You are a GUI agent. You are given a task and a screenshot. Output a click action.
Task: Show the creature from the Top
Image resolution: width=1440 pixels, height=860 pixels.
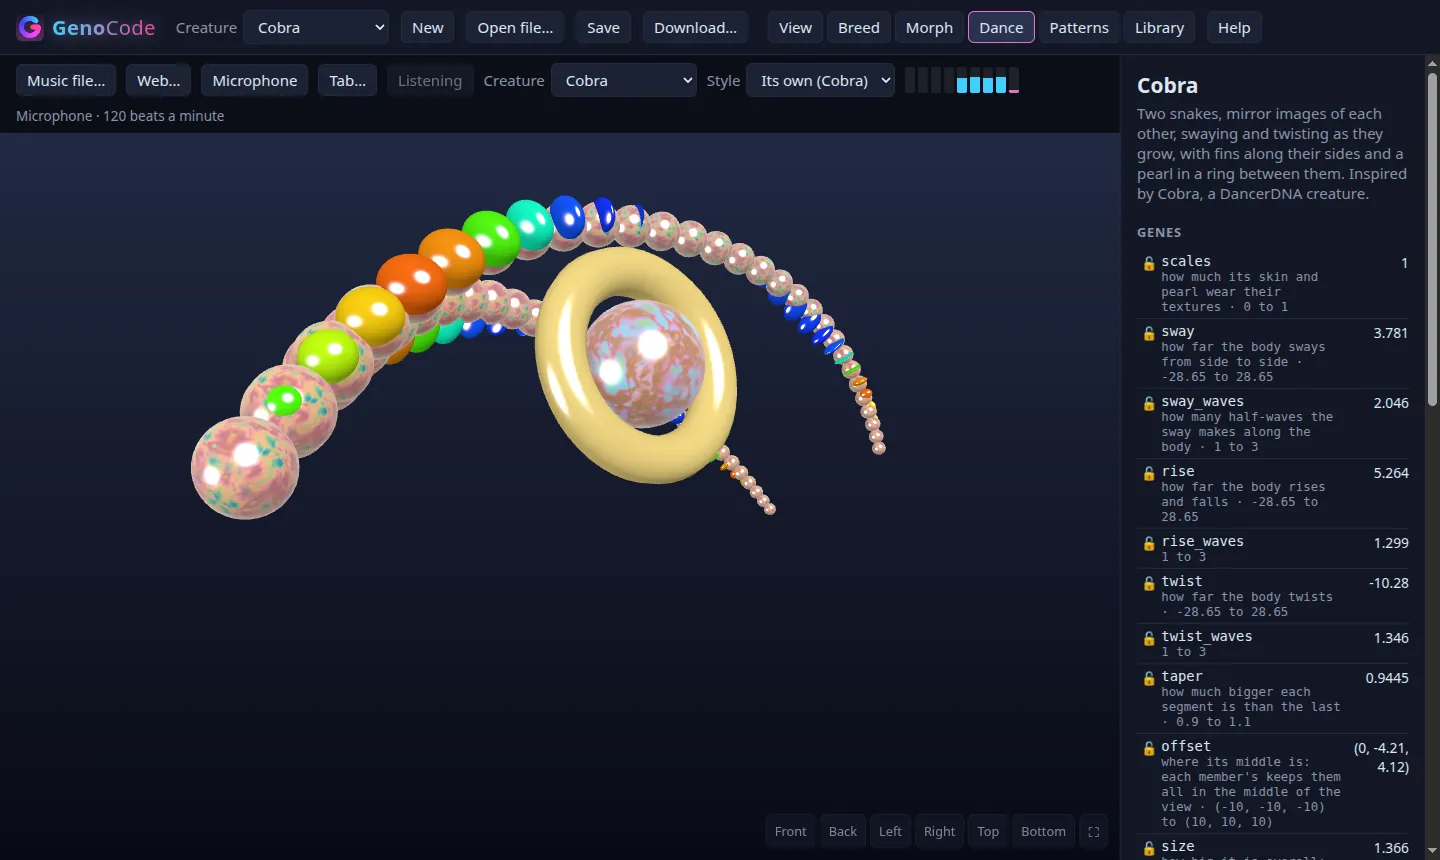(x=988, y=832)
